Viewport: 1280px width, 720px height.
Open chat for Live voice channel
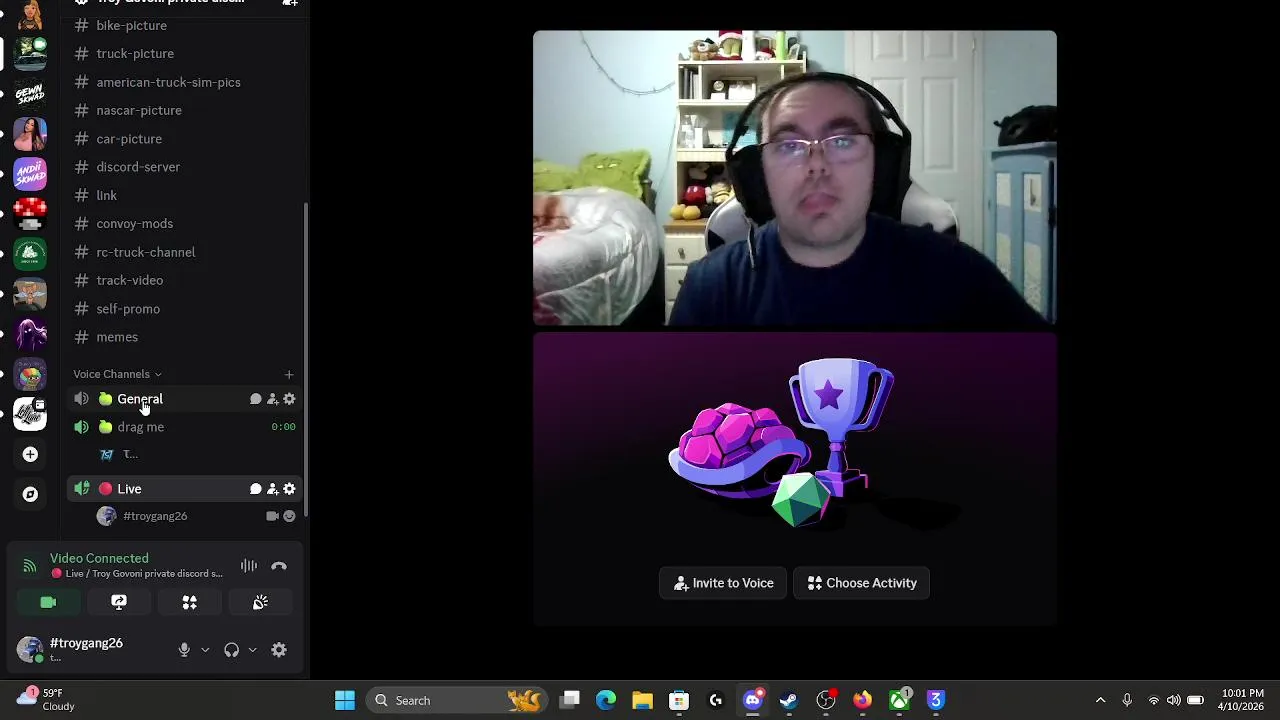point(256,489)
